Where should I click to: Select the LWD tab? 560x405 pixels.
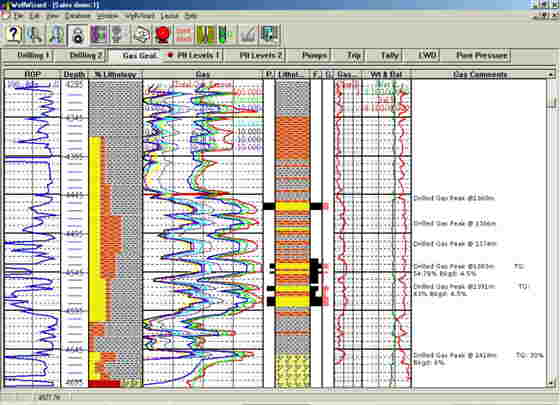(x=428, y=55)
